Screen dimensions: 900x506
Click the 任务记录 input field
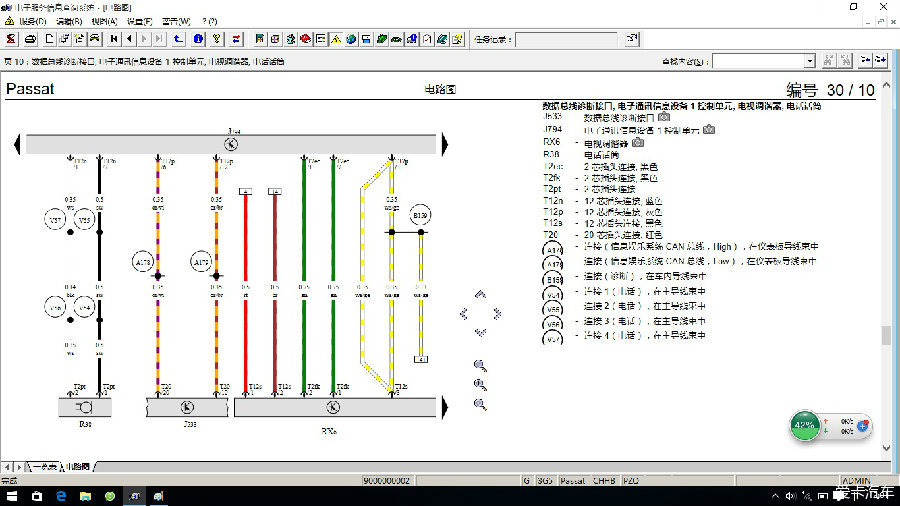coord(566,40)
